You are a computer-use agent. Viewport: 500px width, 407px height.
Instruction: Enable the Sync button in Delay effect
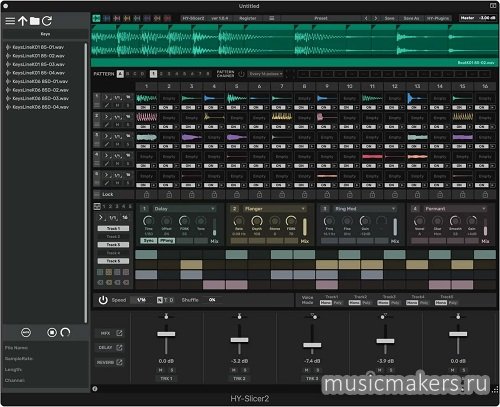[148, 241]
